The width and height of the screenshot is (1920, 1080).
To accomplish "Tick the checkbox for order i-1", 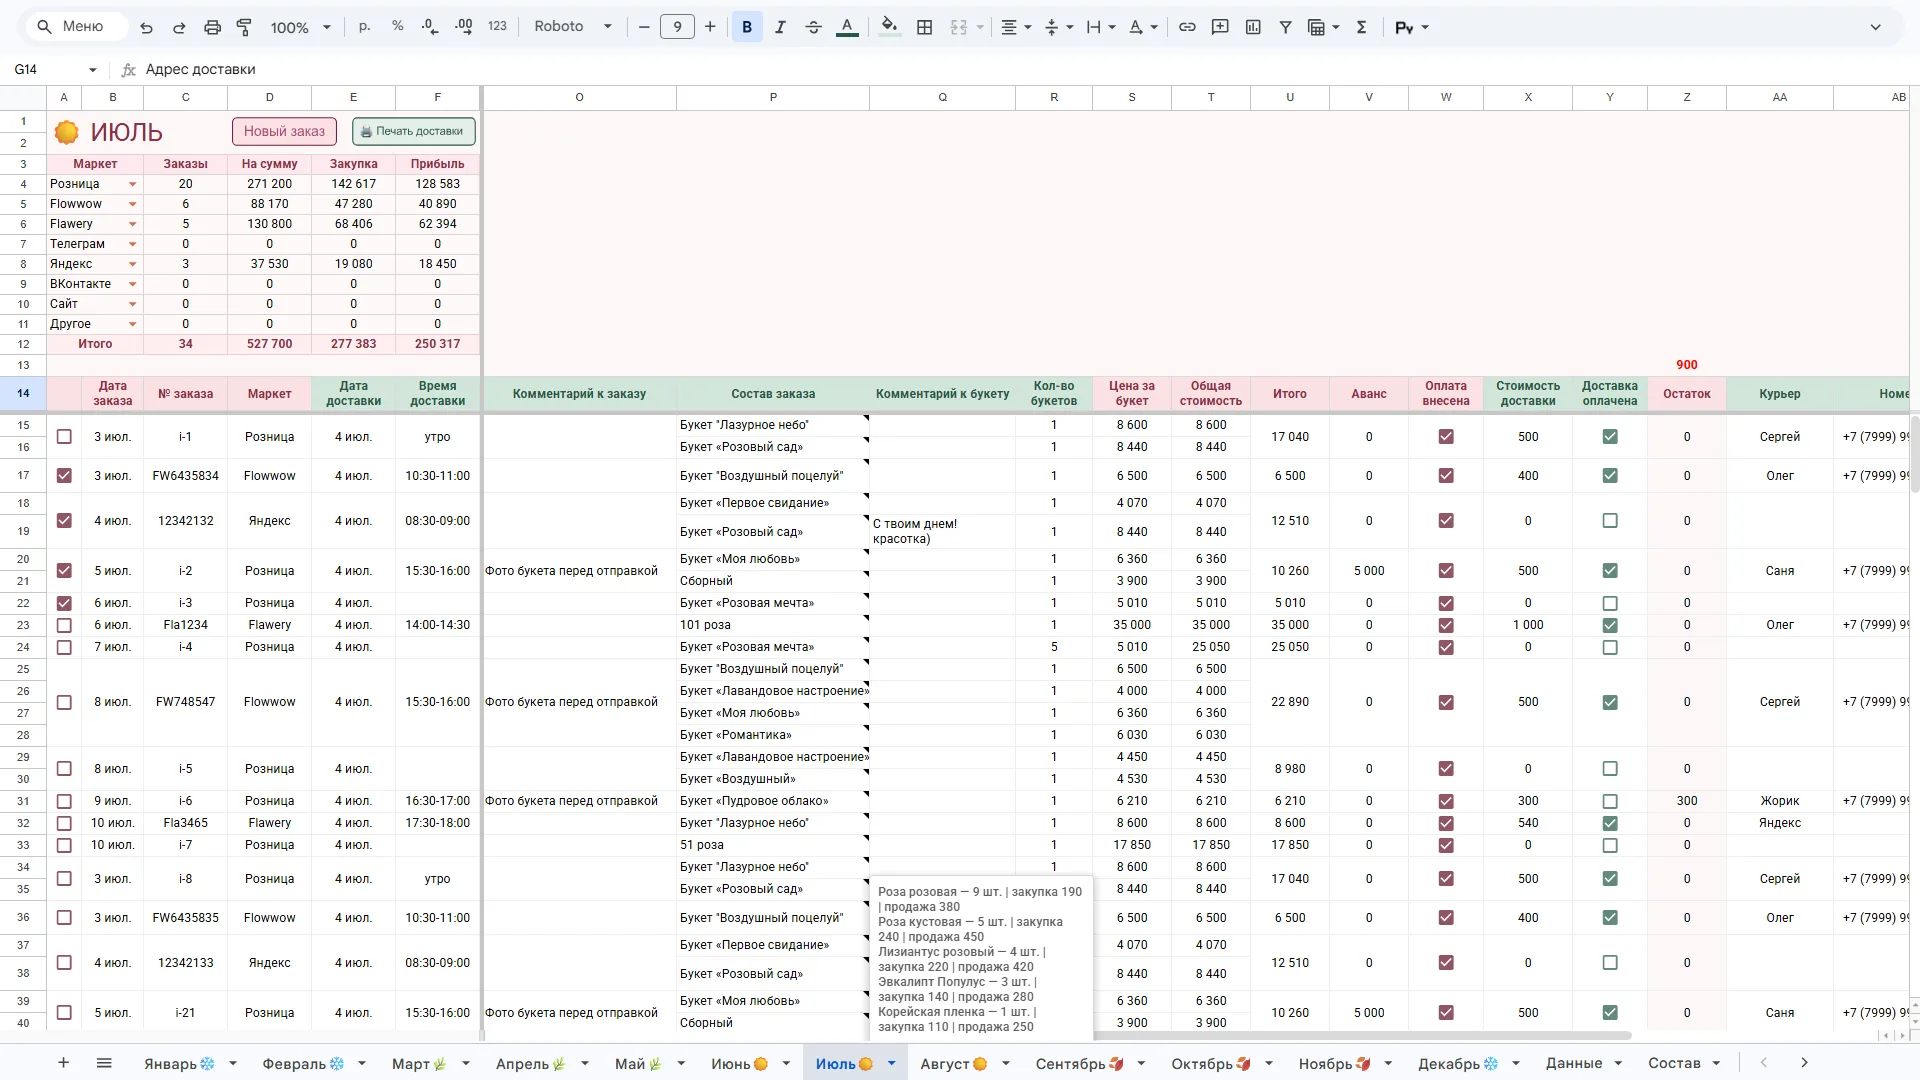I will pos(64,437).
